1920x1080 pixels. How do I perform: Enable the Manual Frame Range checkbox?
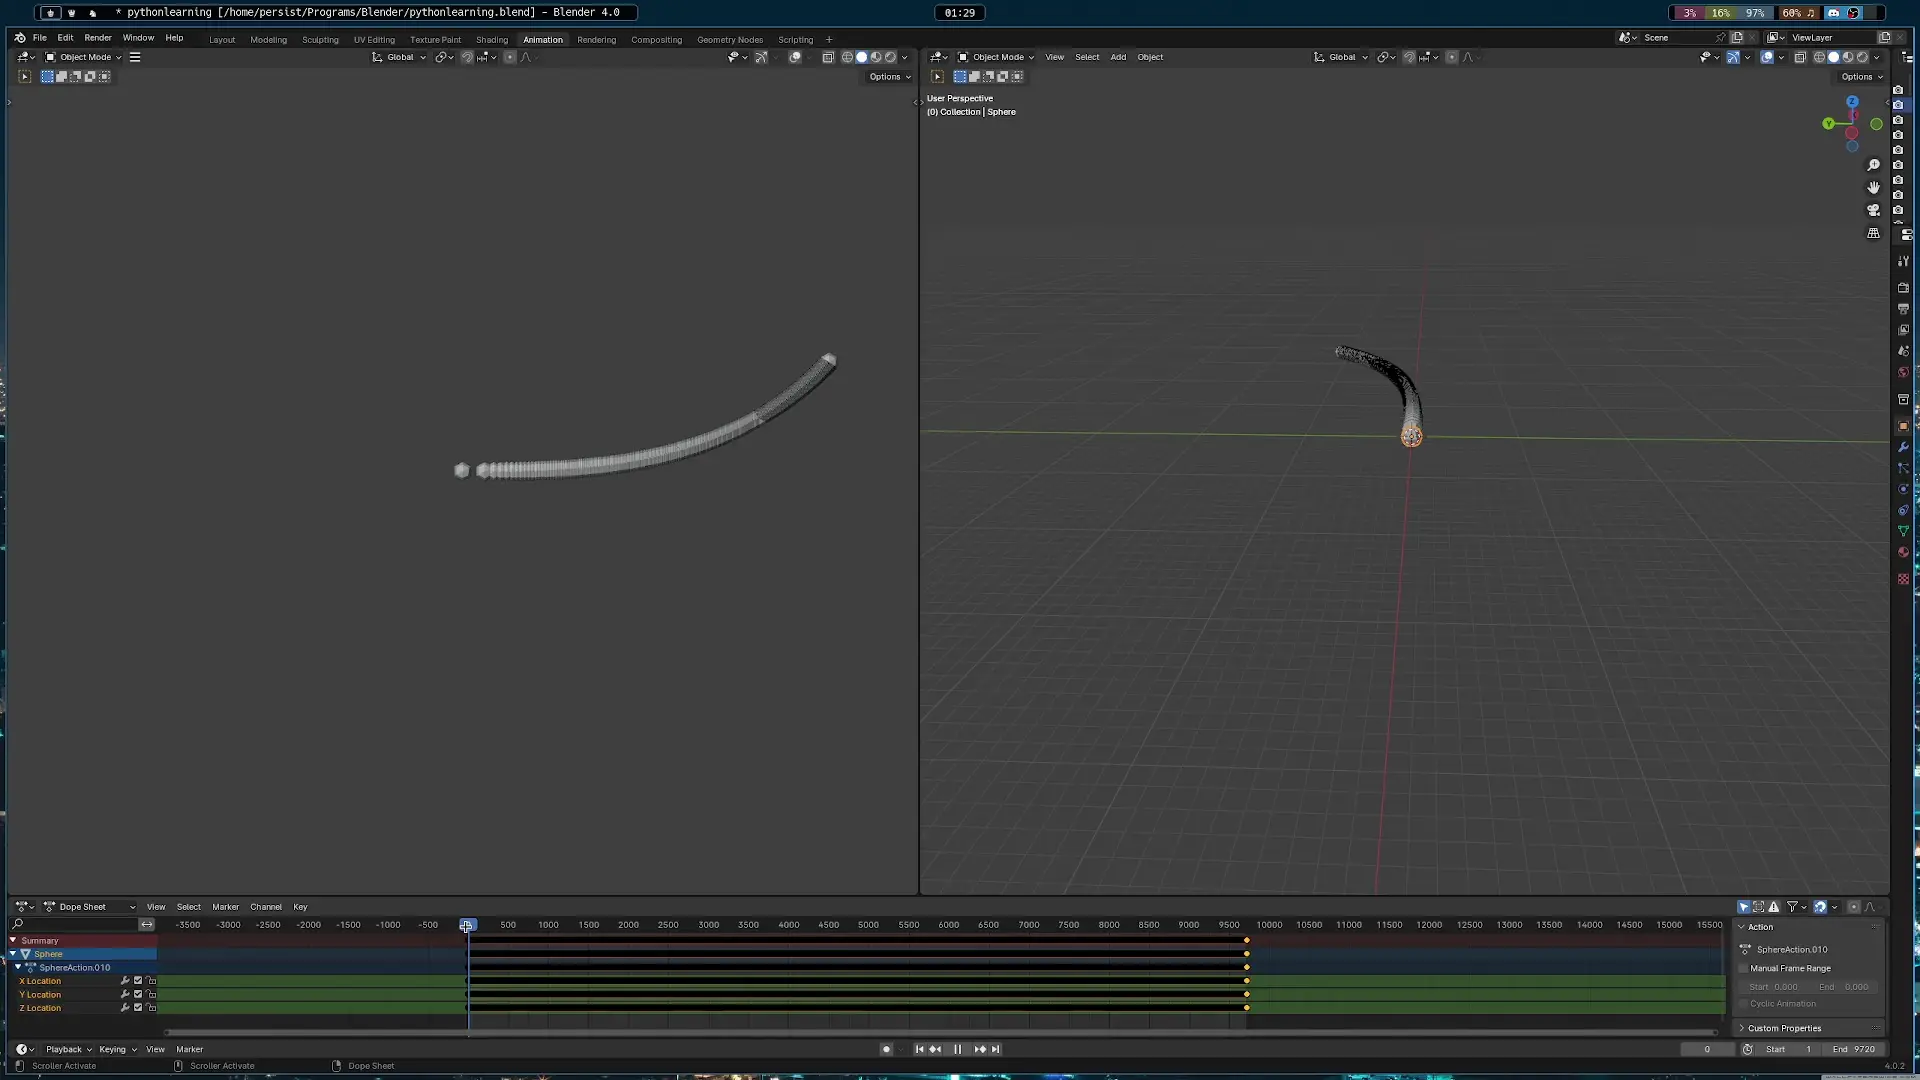[x=1745, y=968]
